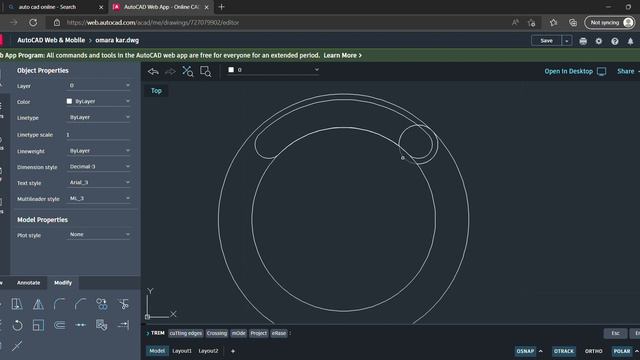
Task: Choose the Crossing command option
Action: pos(217,333)
